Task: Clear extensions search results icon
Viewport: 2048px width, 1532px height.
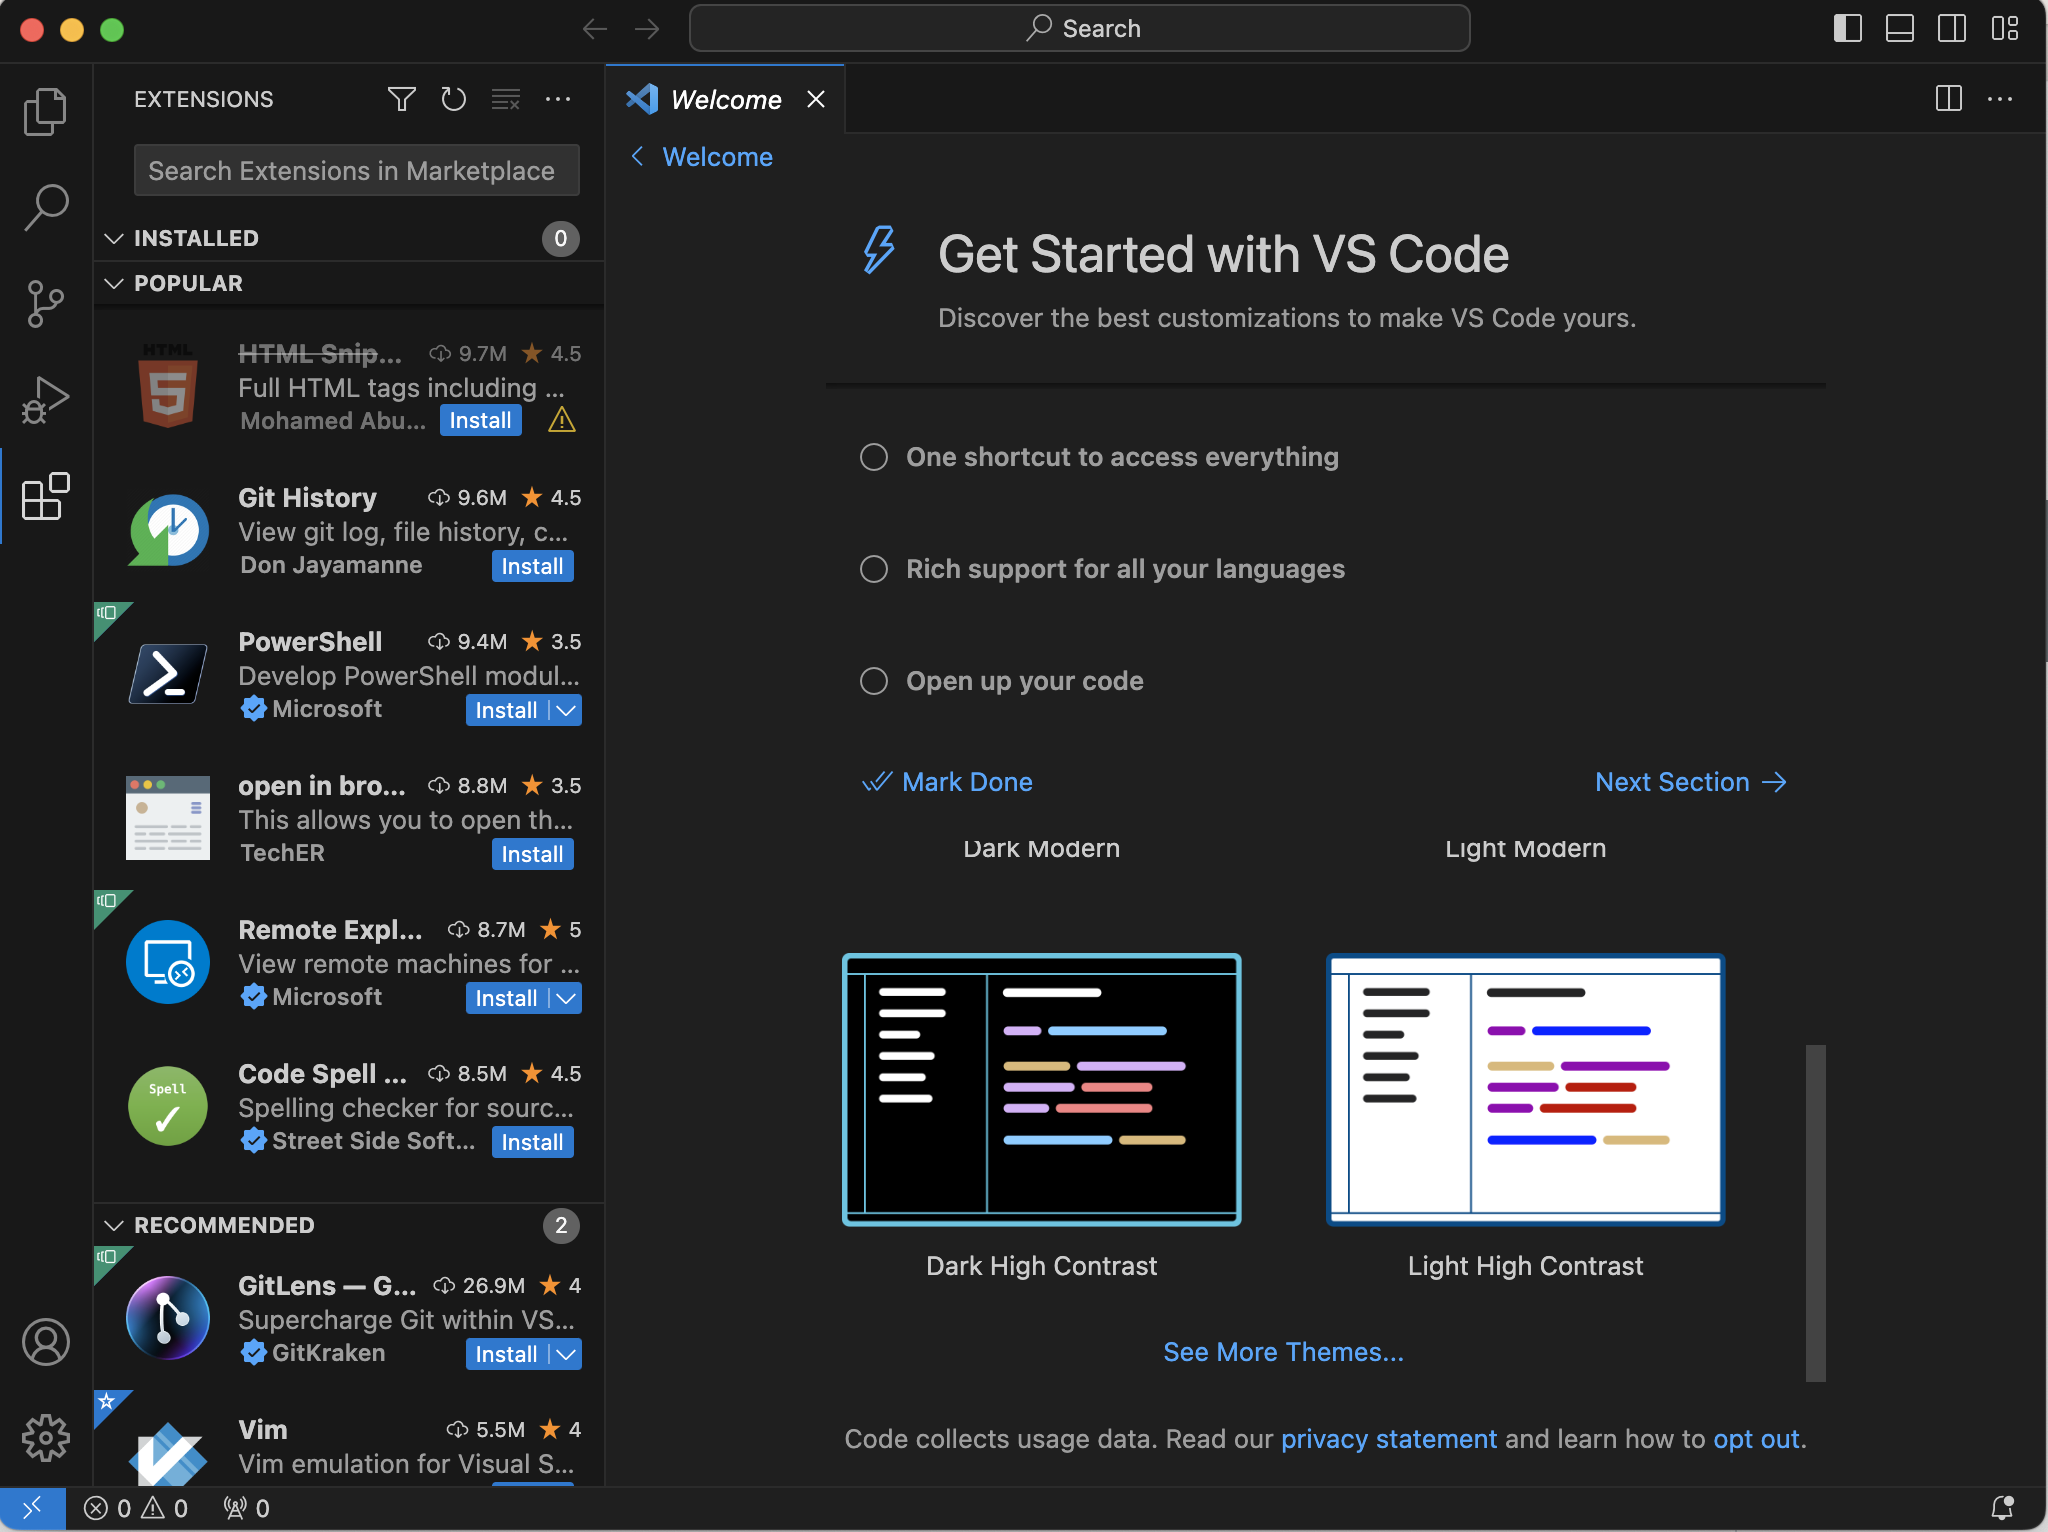Action: coord(506,99)
